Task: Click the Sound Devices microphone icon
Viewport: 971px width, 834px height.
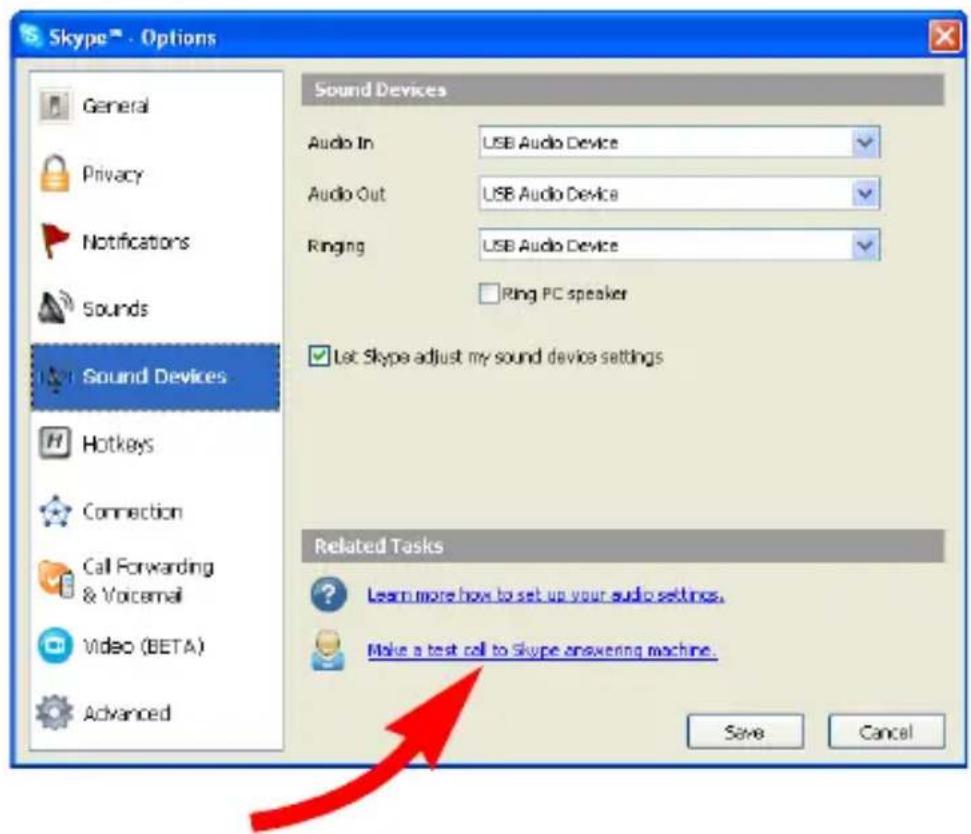Action: pyautogui.click(x=56, y=377)
